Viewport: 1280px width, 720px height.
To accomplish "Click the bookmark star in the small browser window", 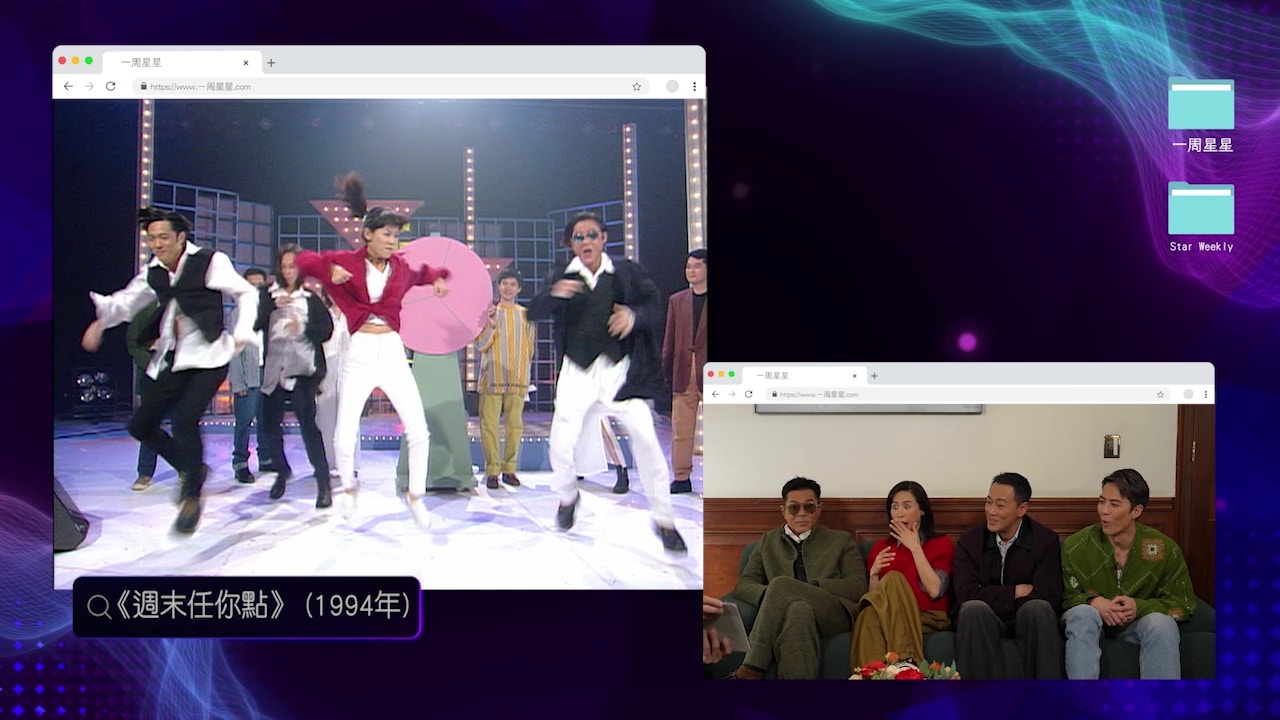I will click(x=1160, y=394).
